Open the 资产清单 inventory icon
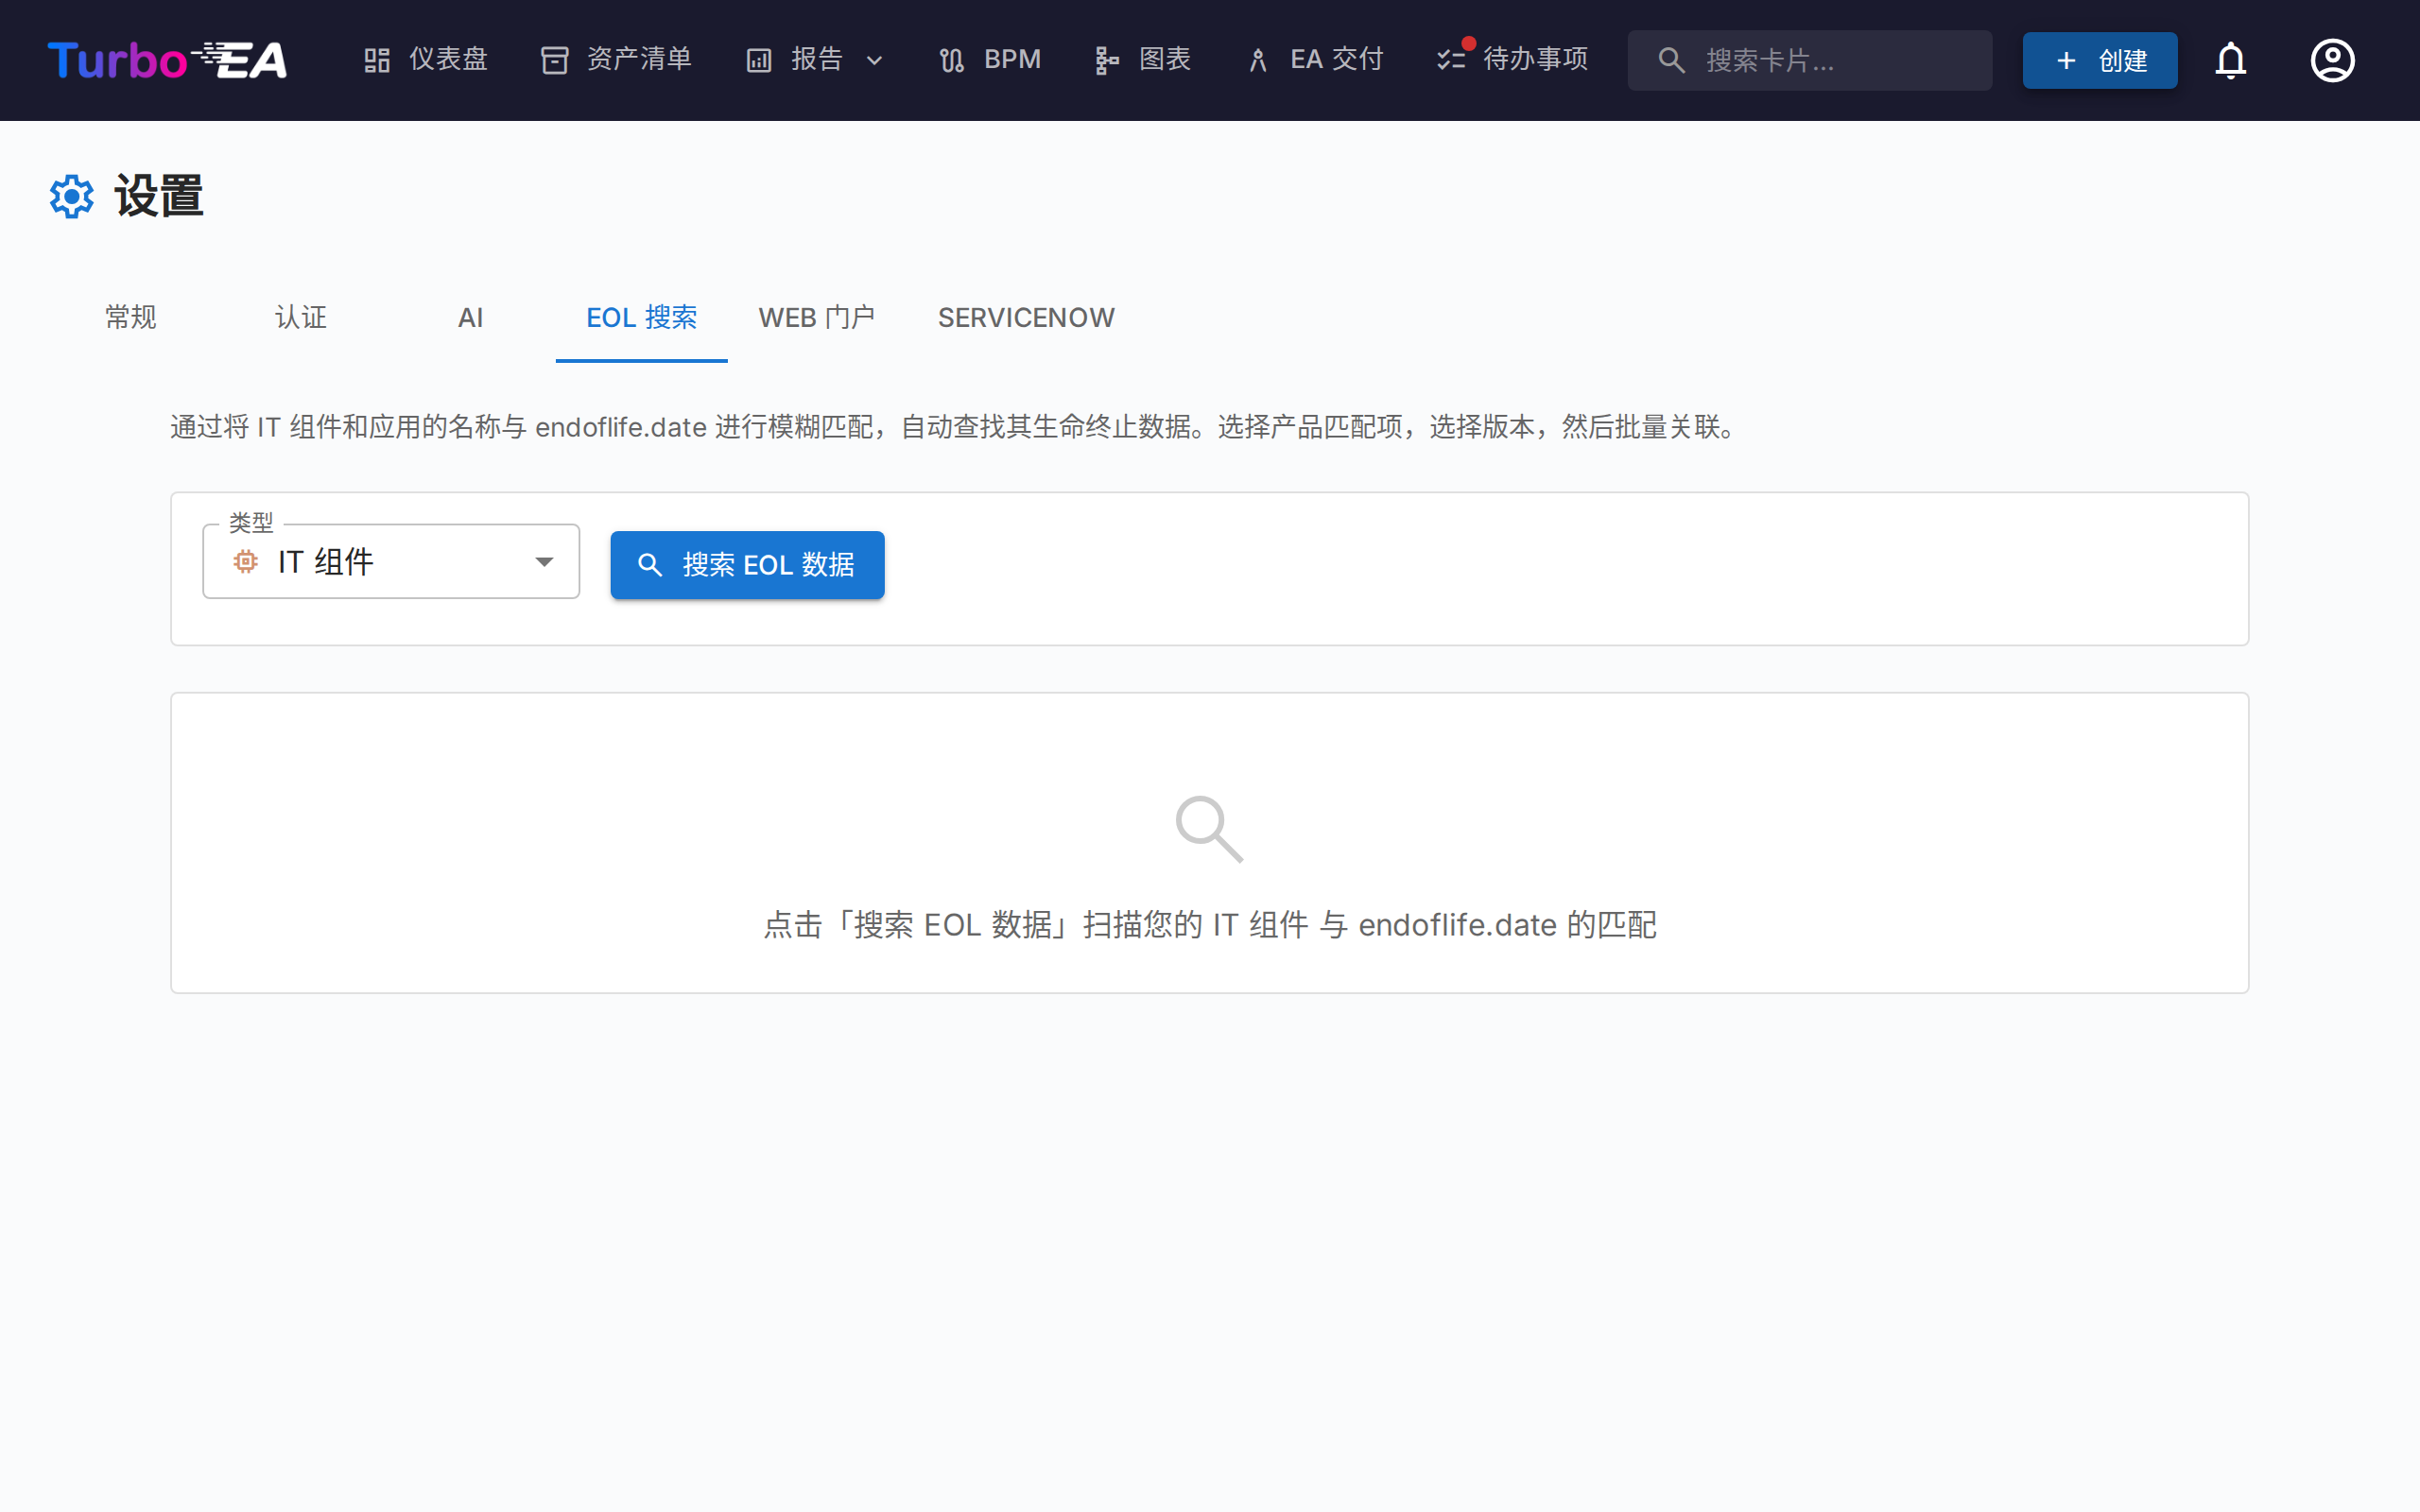 tap(554, 60)
